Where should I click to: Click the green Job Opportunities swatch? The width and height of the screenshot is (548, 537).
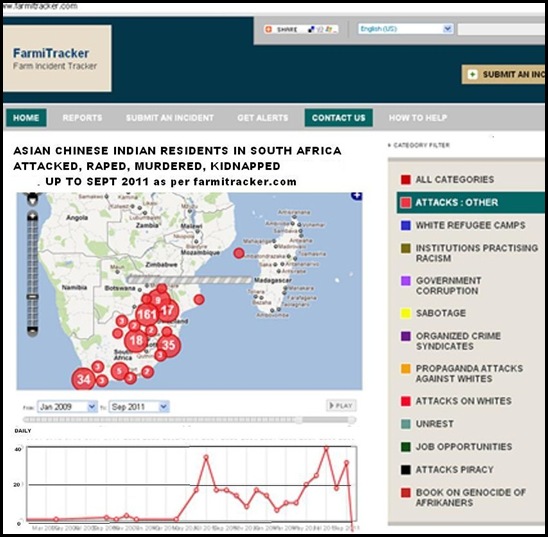pos(406,447)
